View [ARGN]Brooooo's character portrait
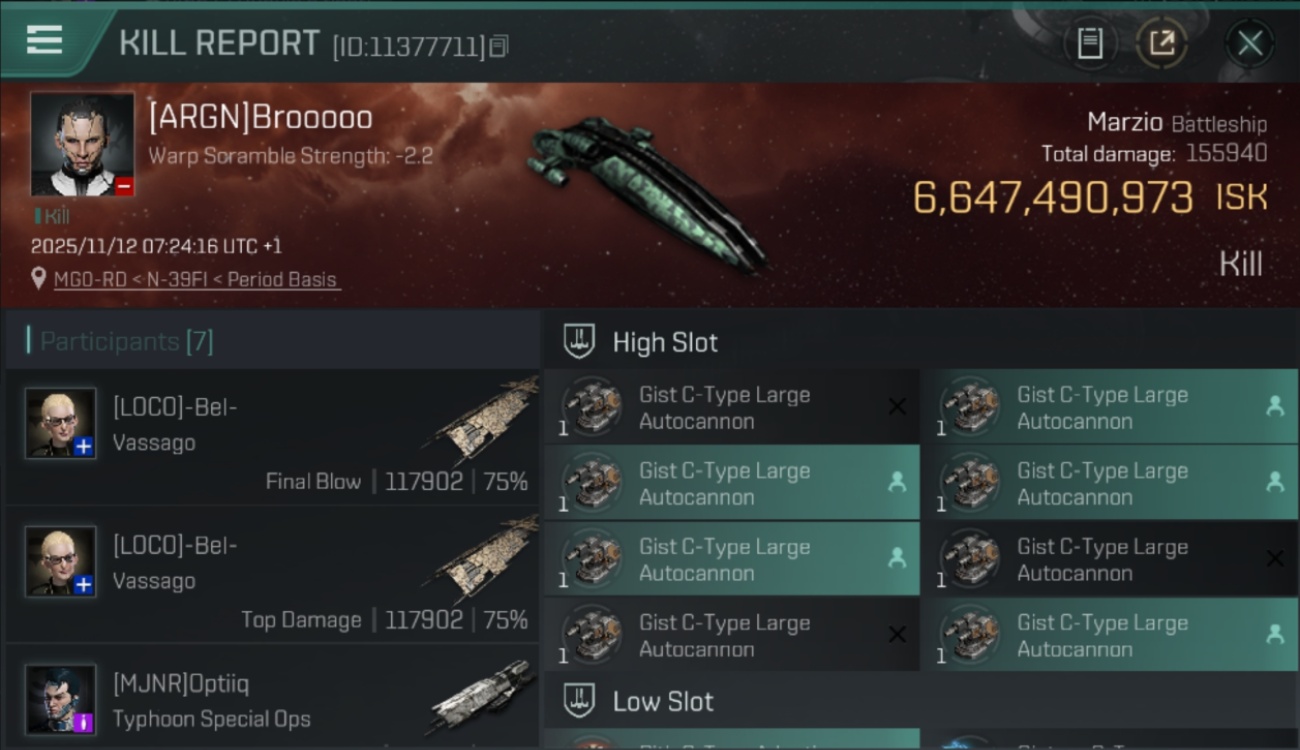Image resolution: width=1300 pixels, height=750 pixels. [x=82, y=144]
